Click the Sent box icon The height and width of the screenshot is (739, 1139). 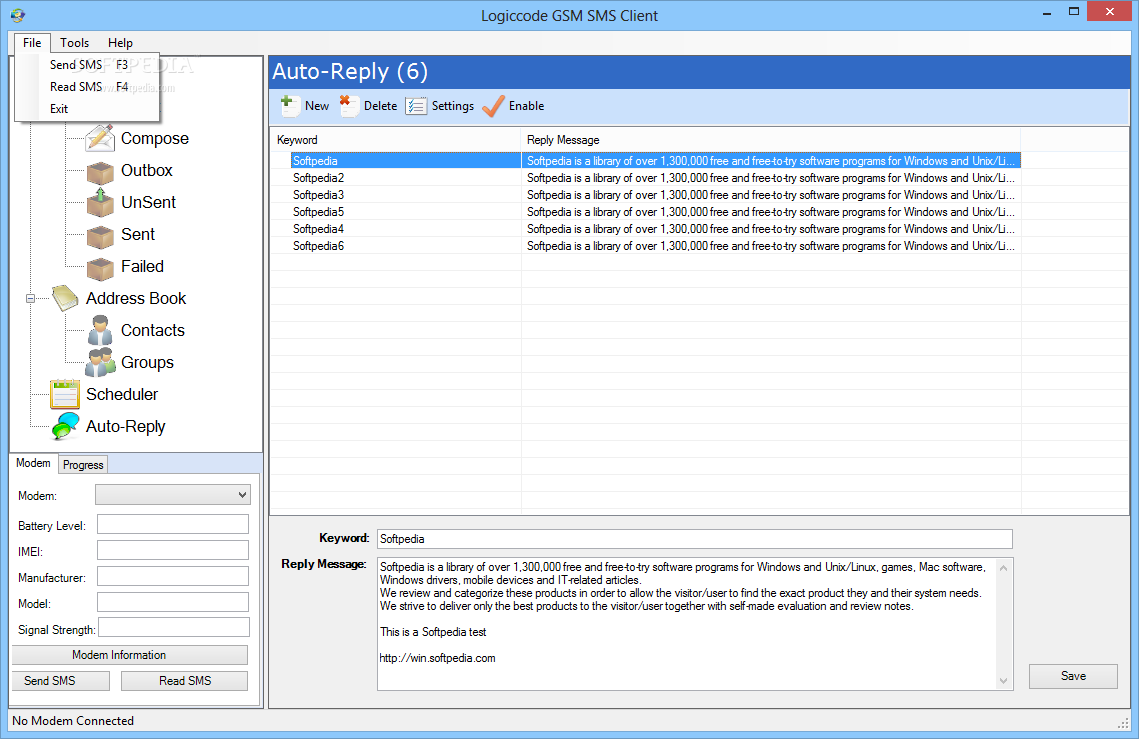click(100, 237)
